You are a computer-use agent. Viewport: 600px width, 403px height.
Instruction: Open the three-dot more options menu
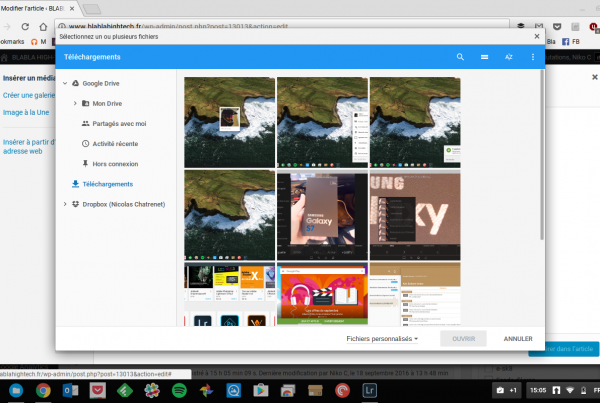[x=533, y=57]
